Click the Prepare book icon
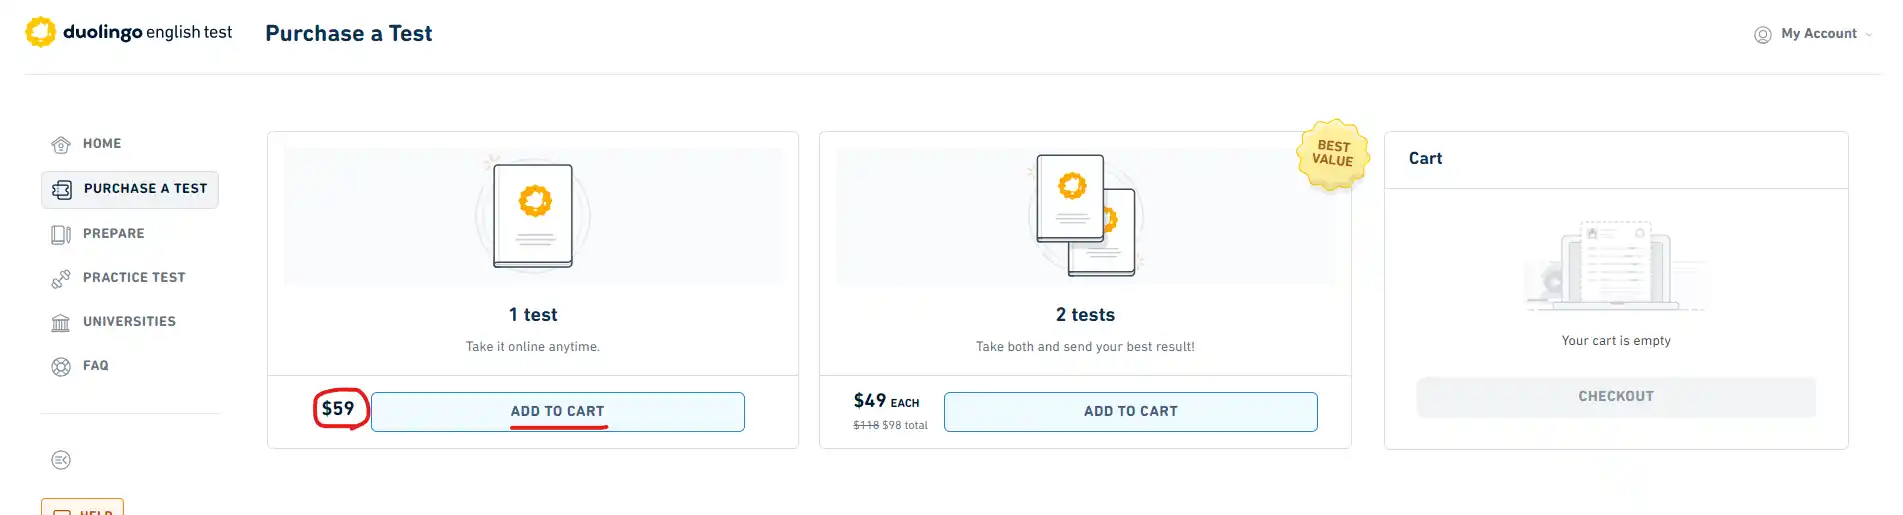Screen dimensions: 1903x515 click(61, 234)
